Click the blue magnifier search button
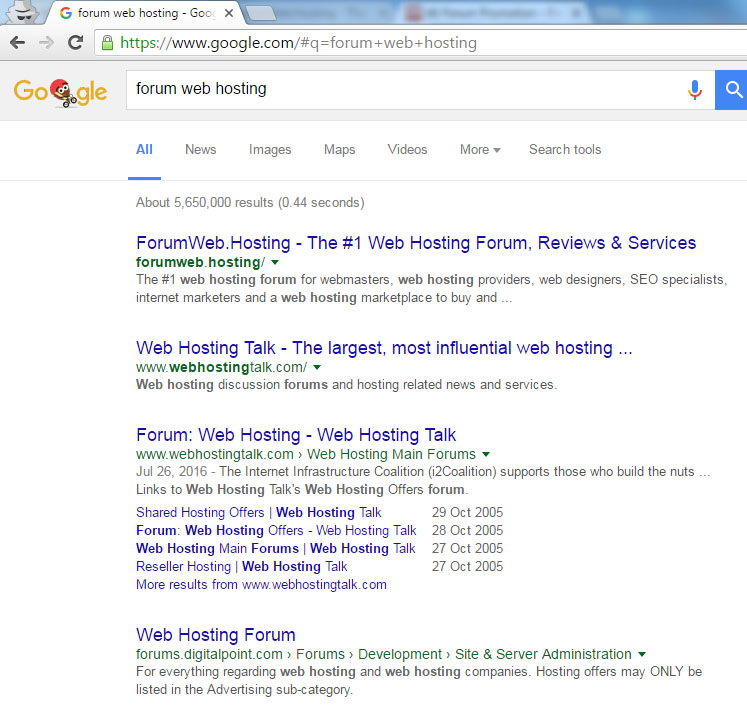Screen dimensions: 747x720 click(732, 90)
